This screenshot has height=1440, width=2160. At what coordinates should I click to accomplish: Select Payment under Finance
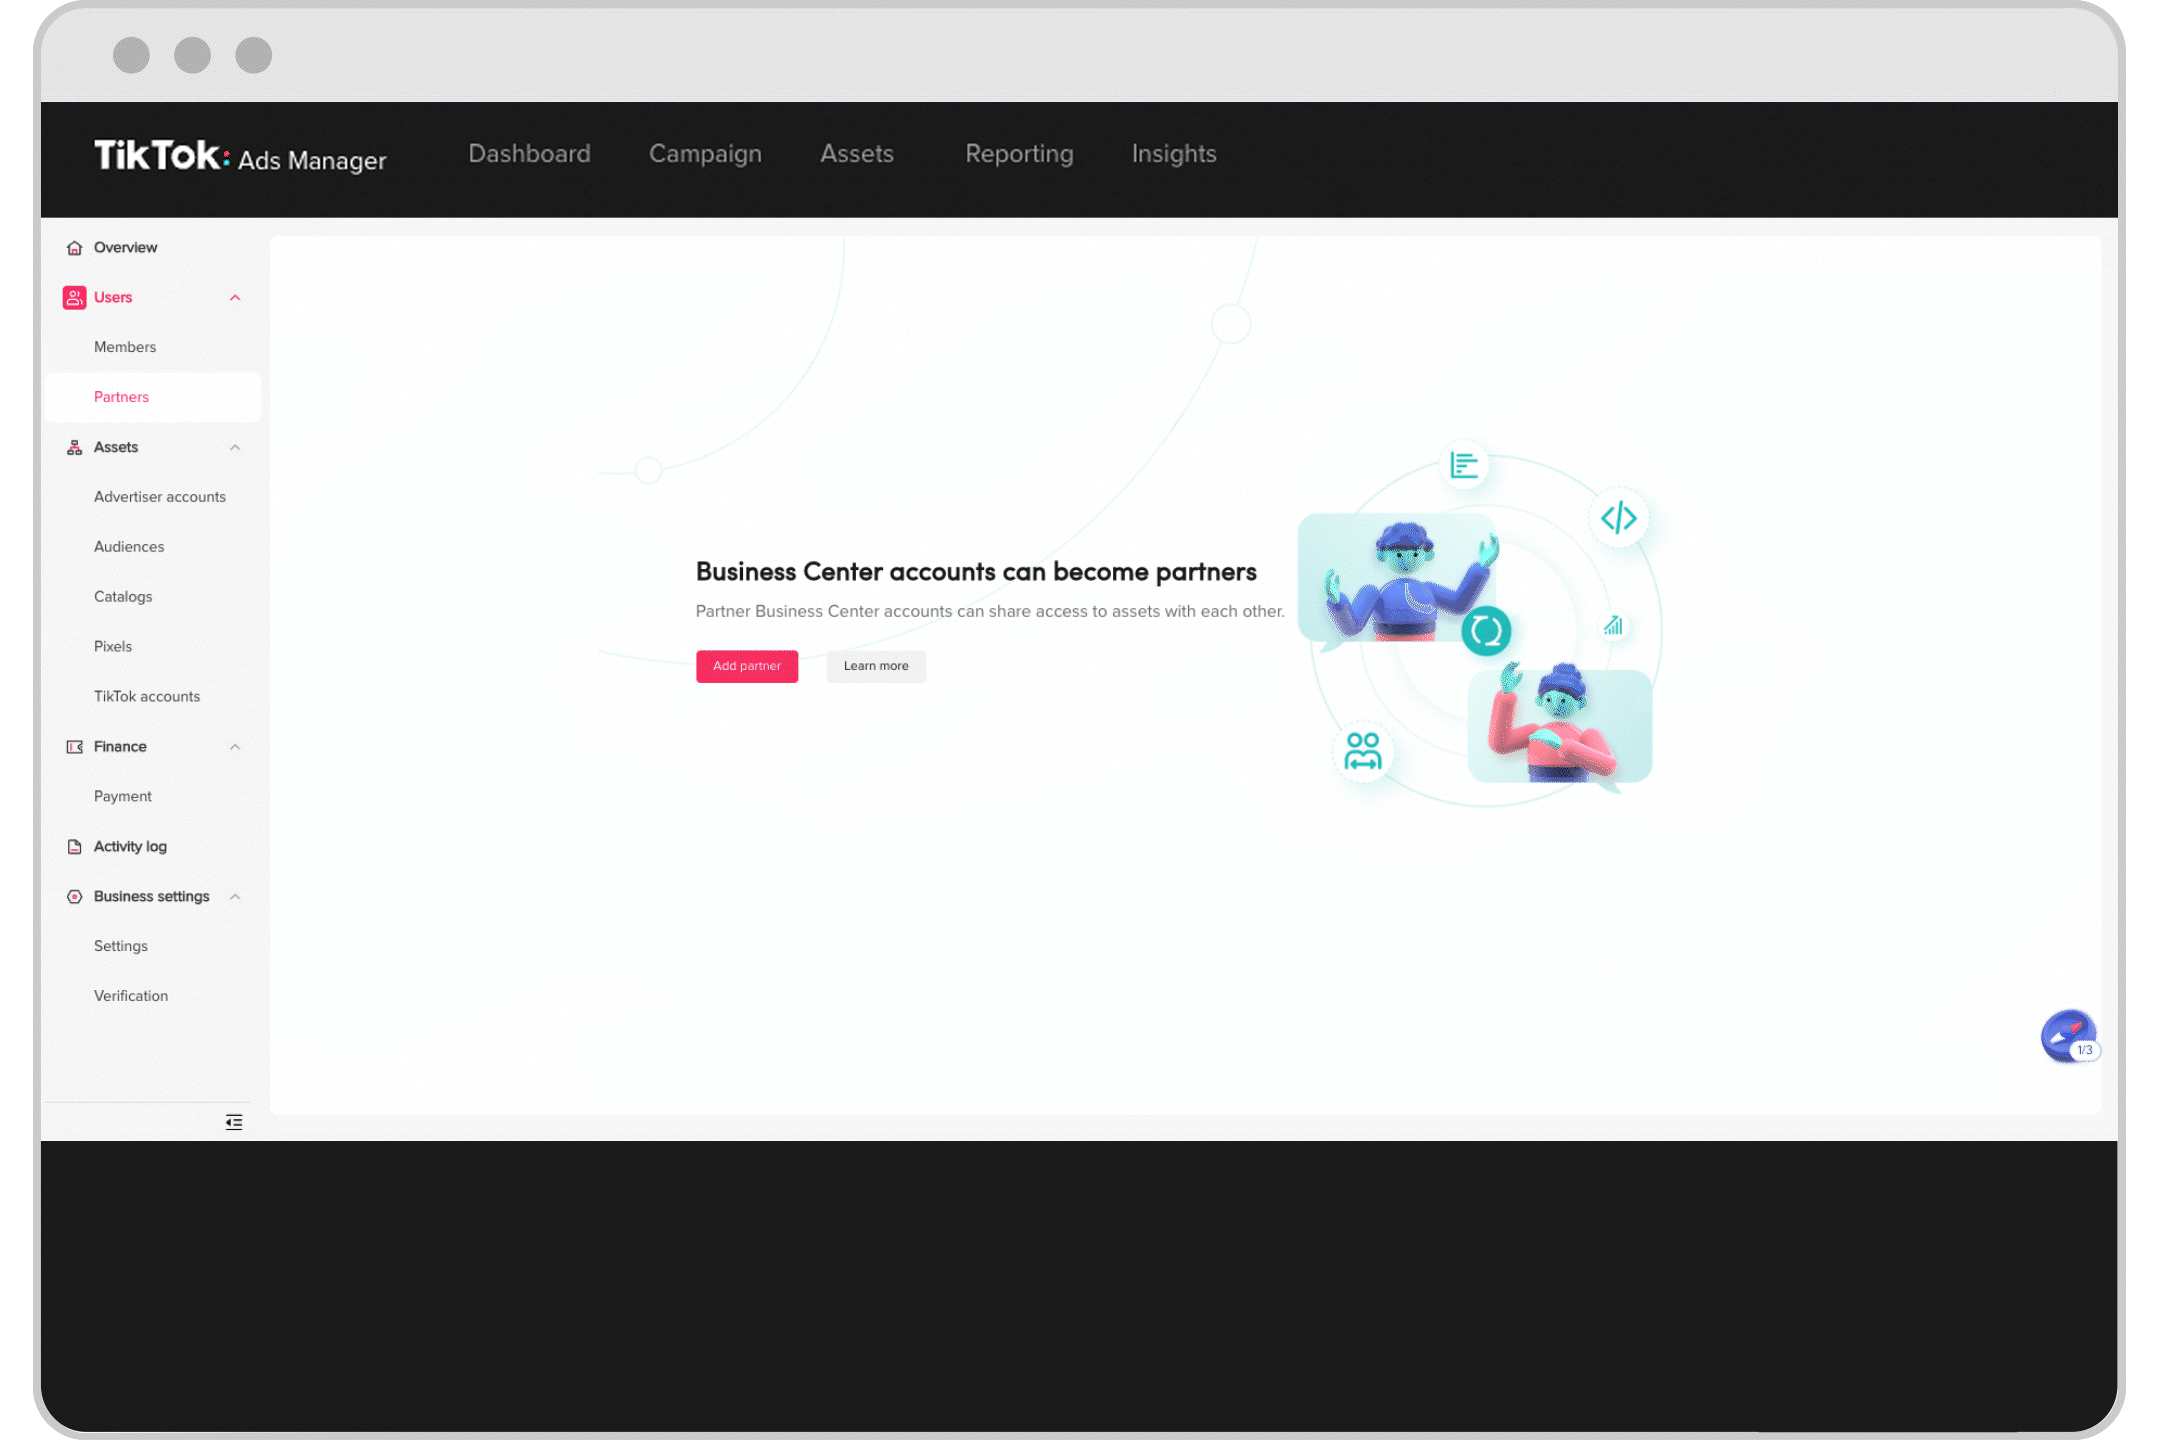click(x=122, y=796)
